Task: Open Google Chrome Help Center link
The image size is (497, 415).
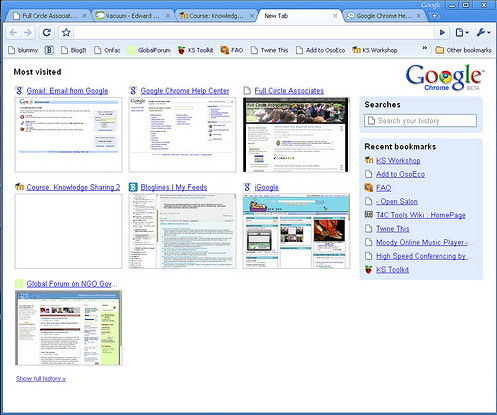Action: (x=185, y=91)
